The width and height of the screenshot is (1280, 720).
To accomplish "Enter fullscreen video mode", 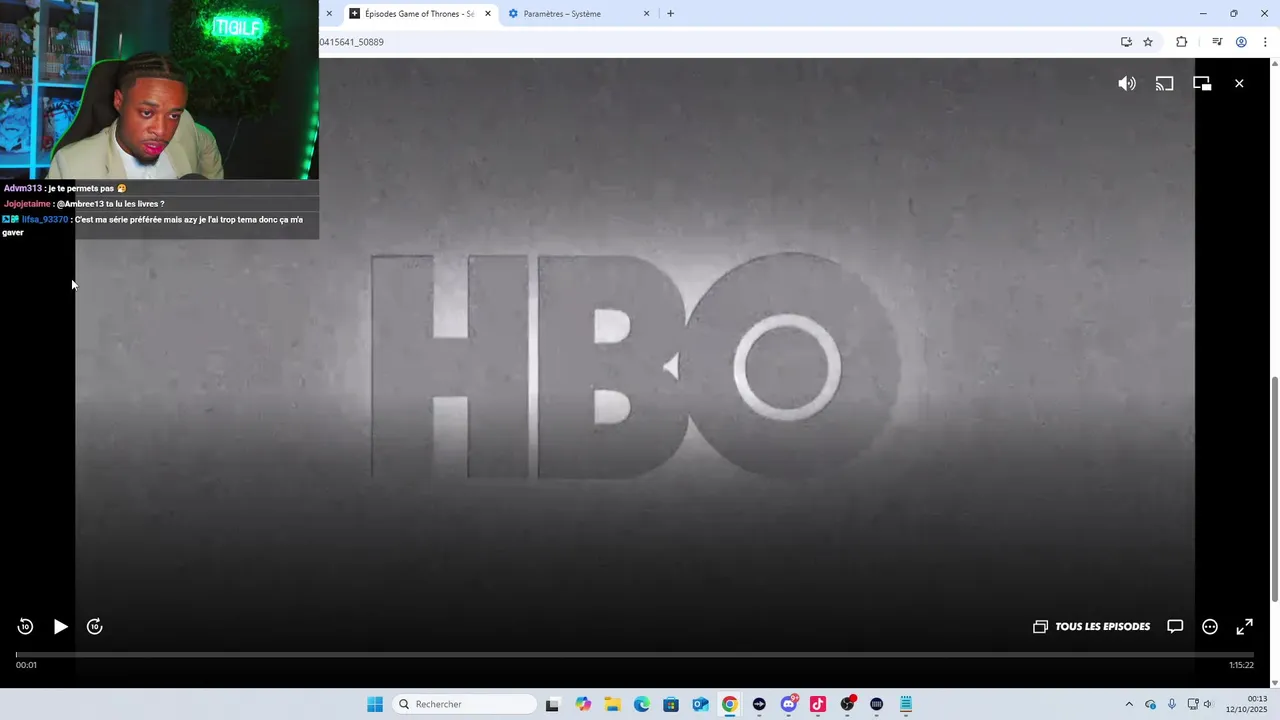I will [1245, 627].
